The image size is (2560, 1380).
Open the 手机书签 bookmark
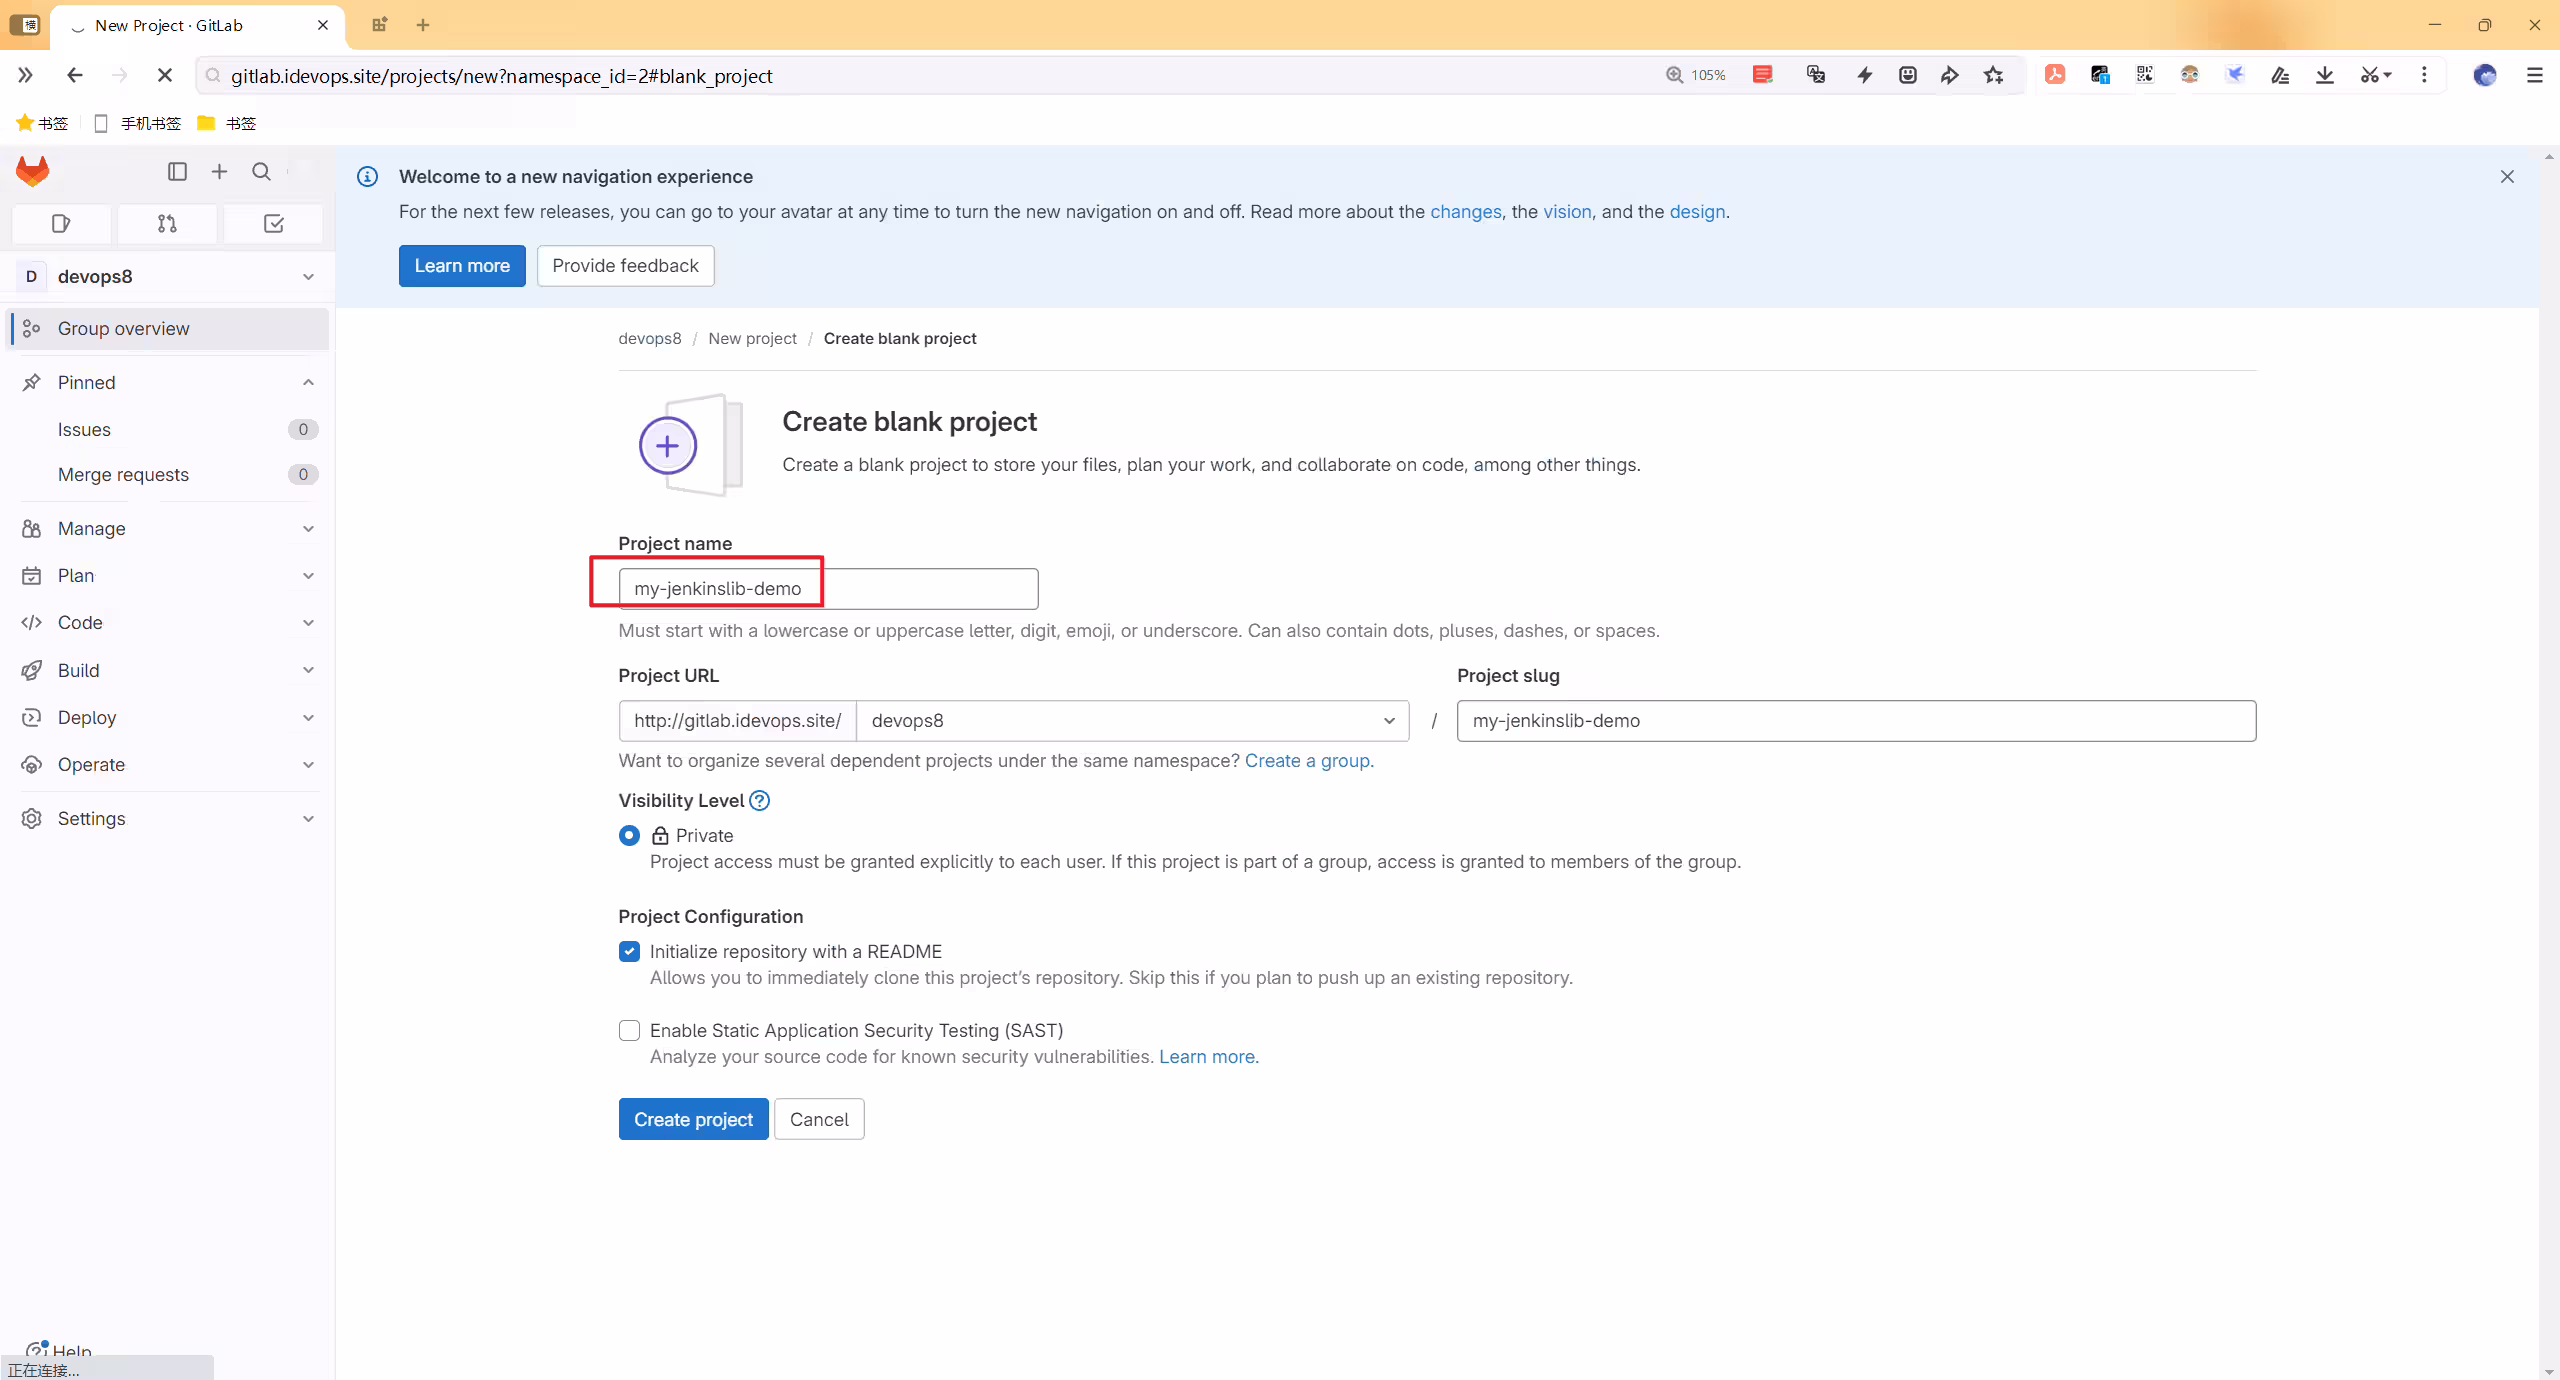tap(137, 123)
